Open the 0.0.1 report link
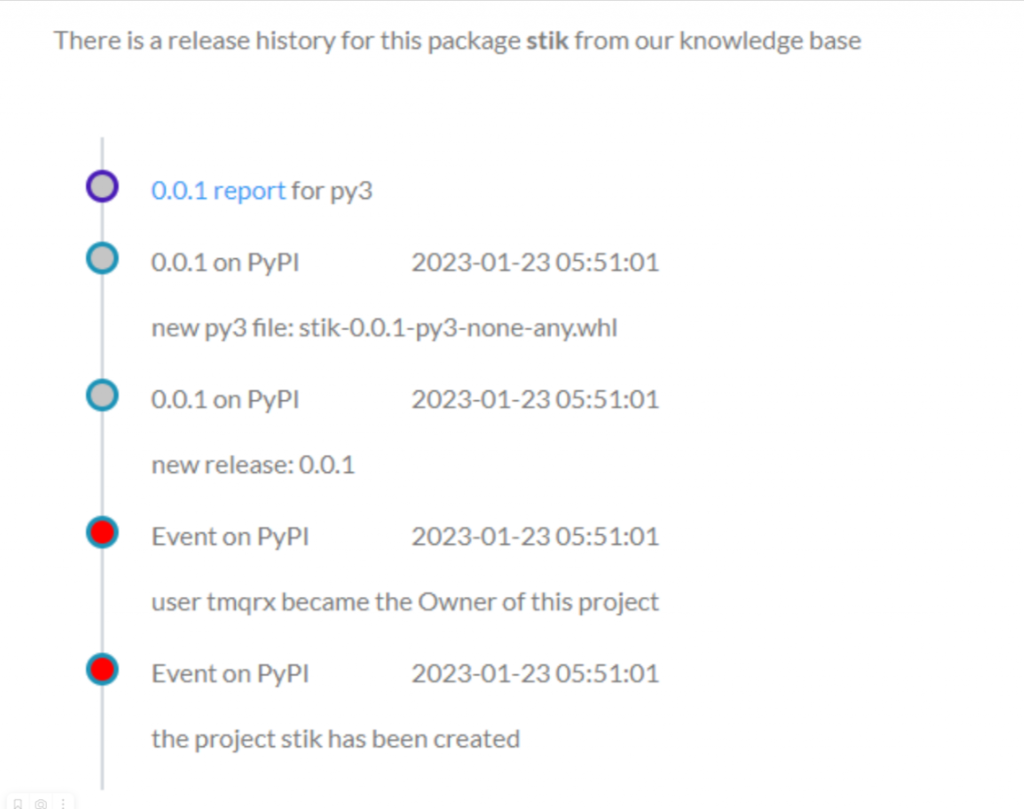Viewport: 1024px width, 809px height. tap(218, 191)
